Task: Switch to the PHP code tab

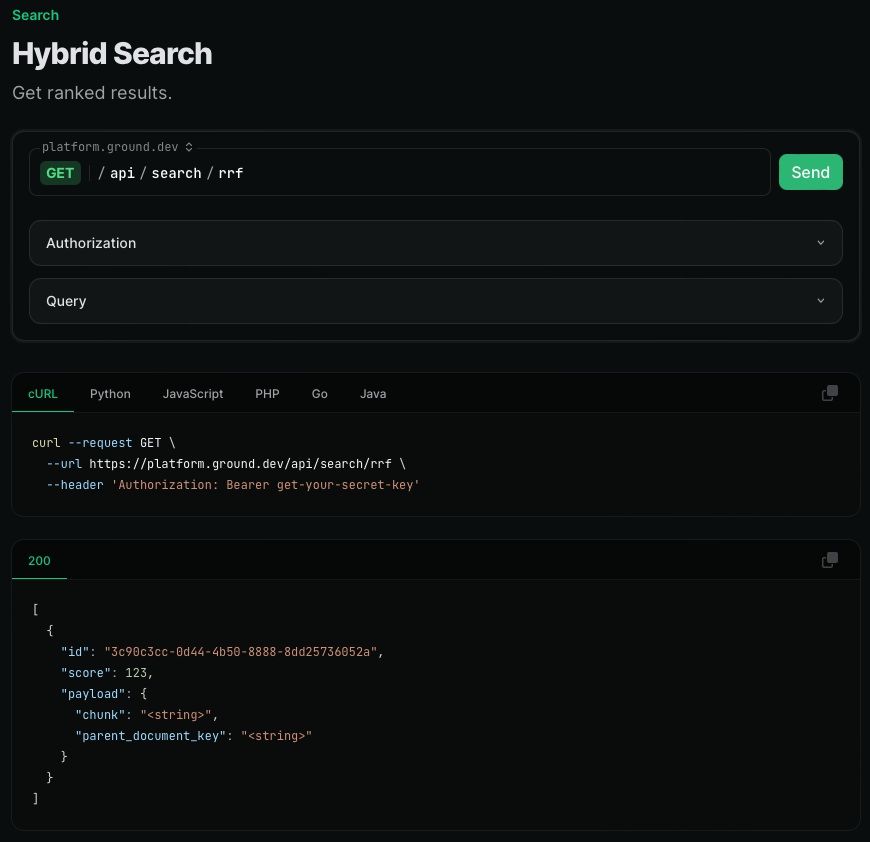Action: [x=267, y=394]
